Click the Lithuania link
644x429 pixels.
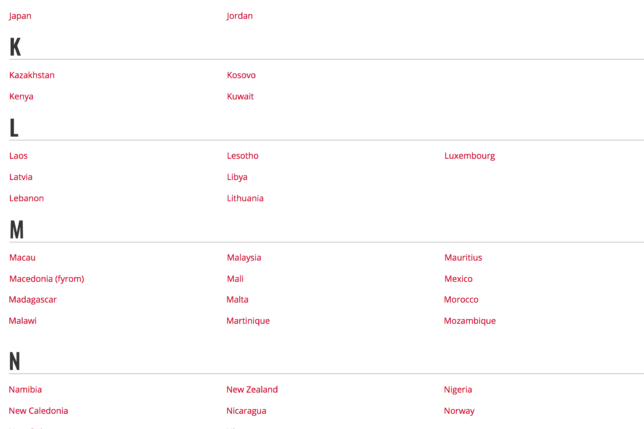coord(245,198)
